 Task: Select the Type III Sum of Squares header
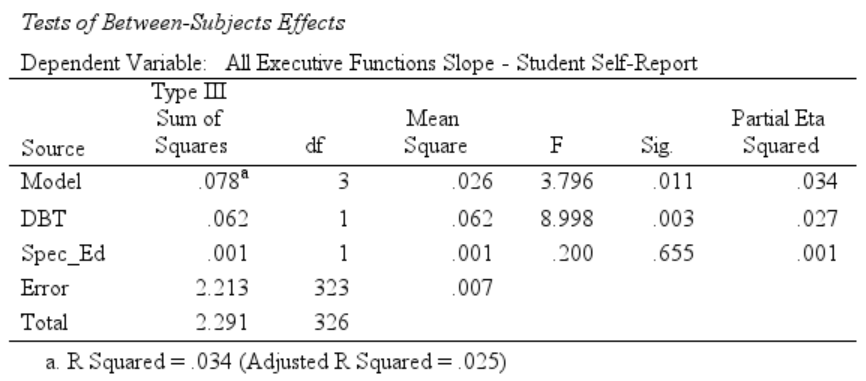191,118
